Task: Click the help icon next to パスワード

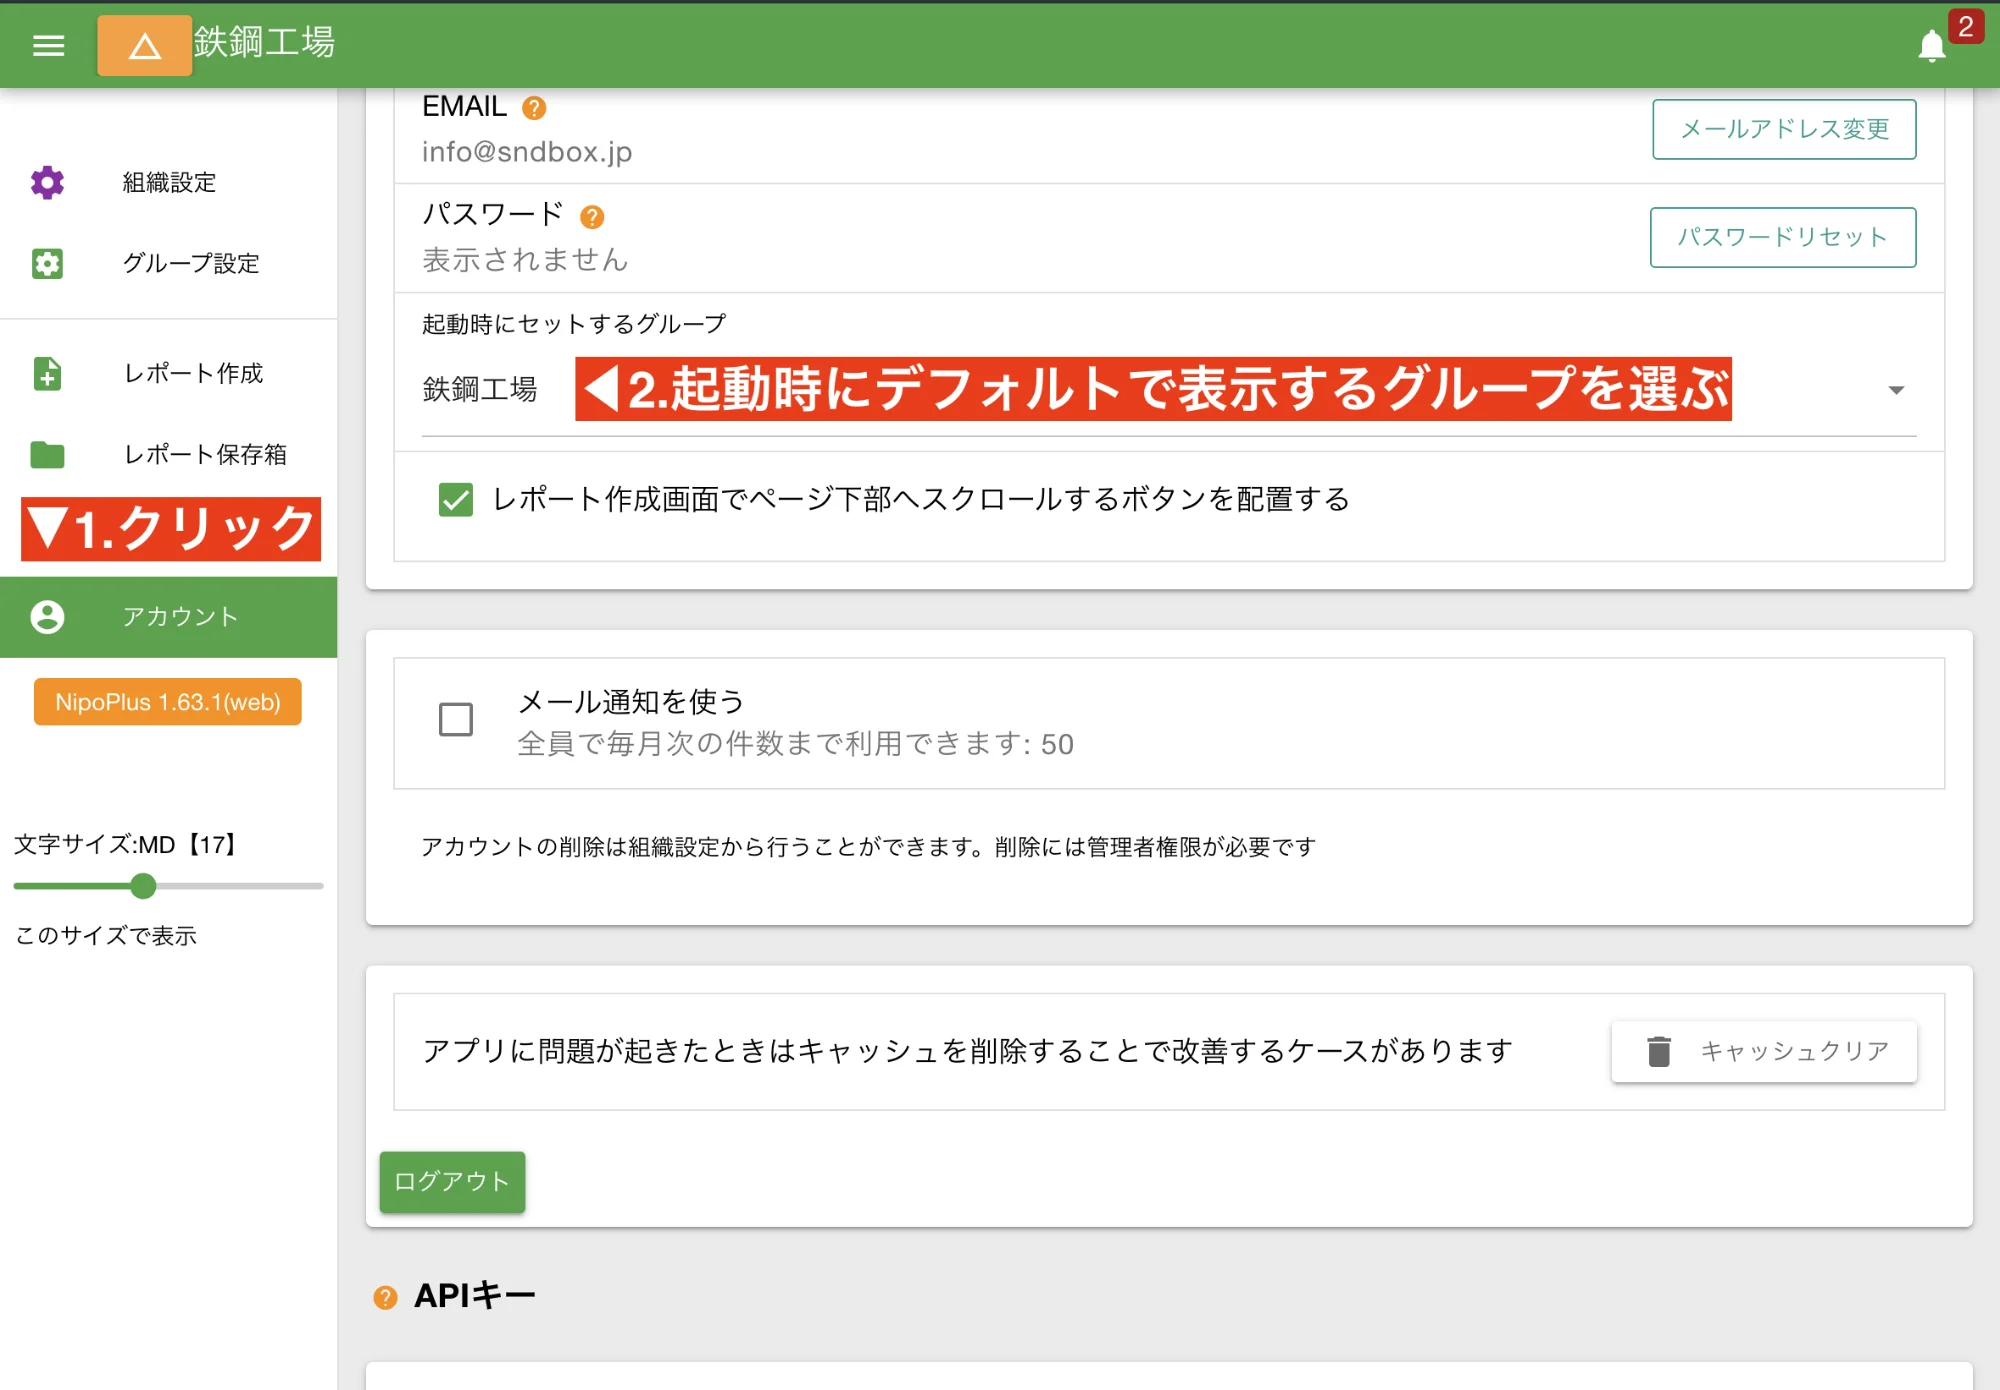Action: [x=594, y=215]
